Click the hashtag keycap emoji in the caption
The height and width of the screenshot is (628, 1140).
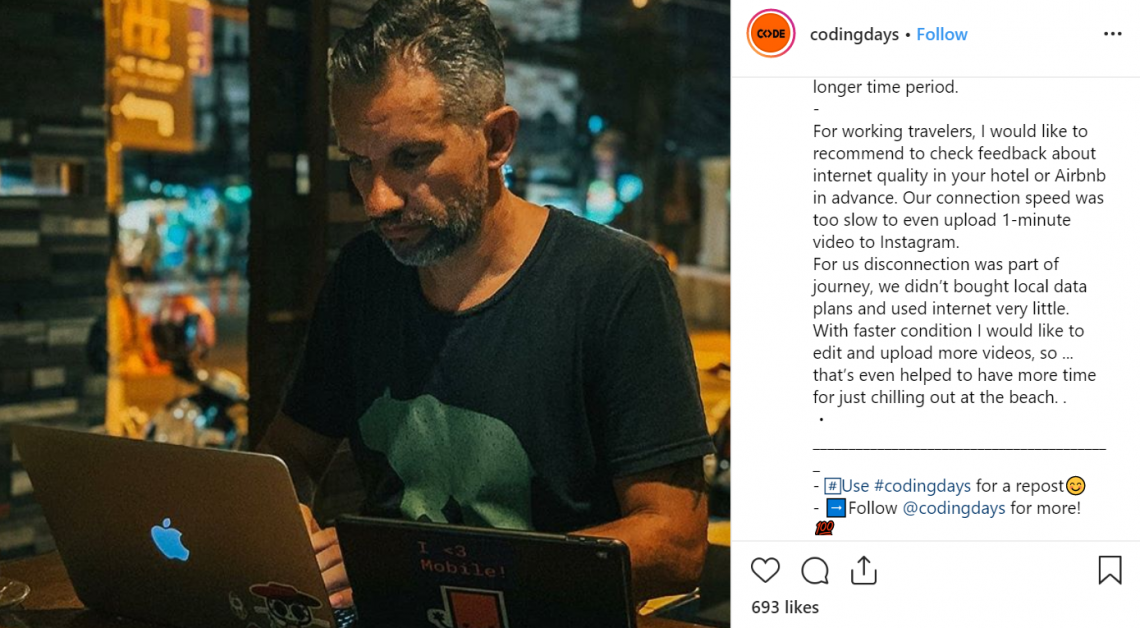(x=832, y=486)
